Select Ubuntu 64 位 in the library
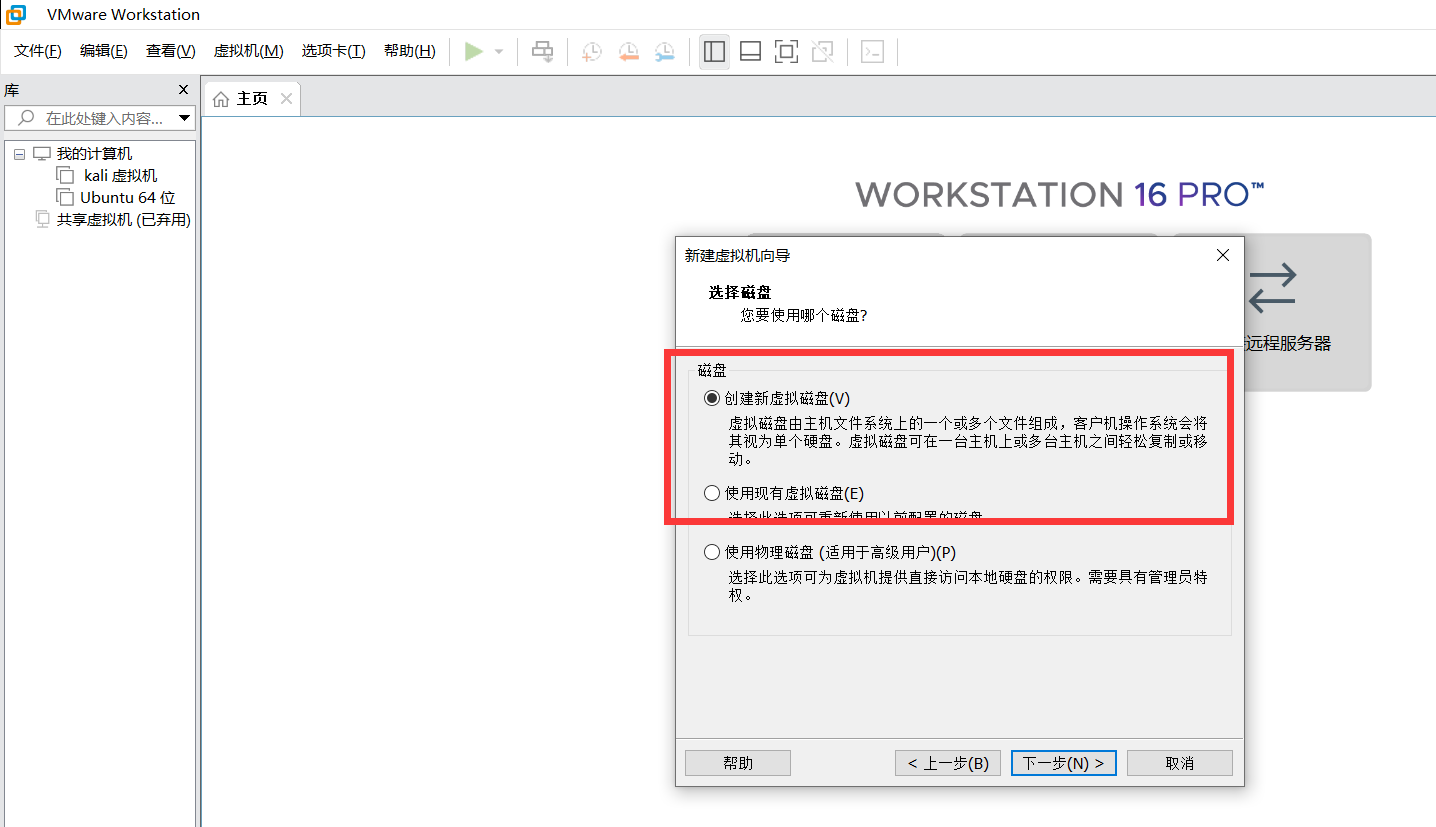1436x827 pixels. (x=128, y=198)
